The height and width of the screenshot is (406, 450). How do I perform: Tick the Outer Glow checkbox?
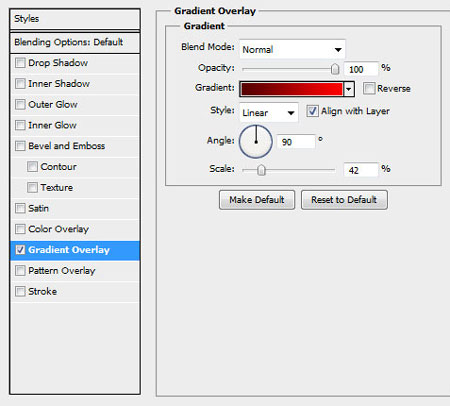20,104
